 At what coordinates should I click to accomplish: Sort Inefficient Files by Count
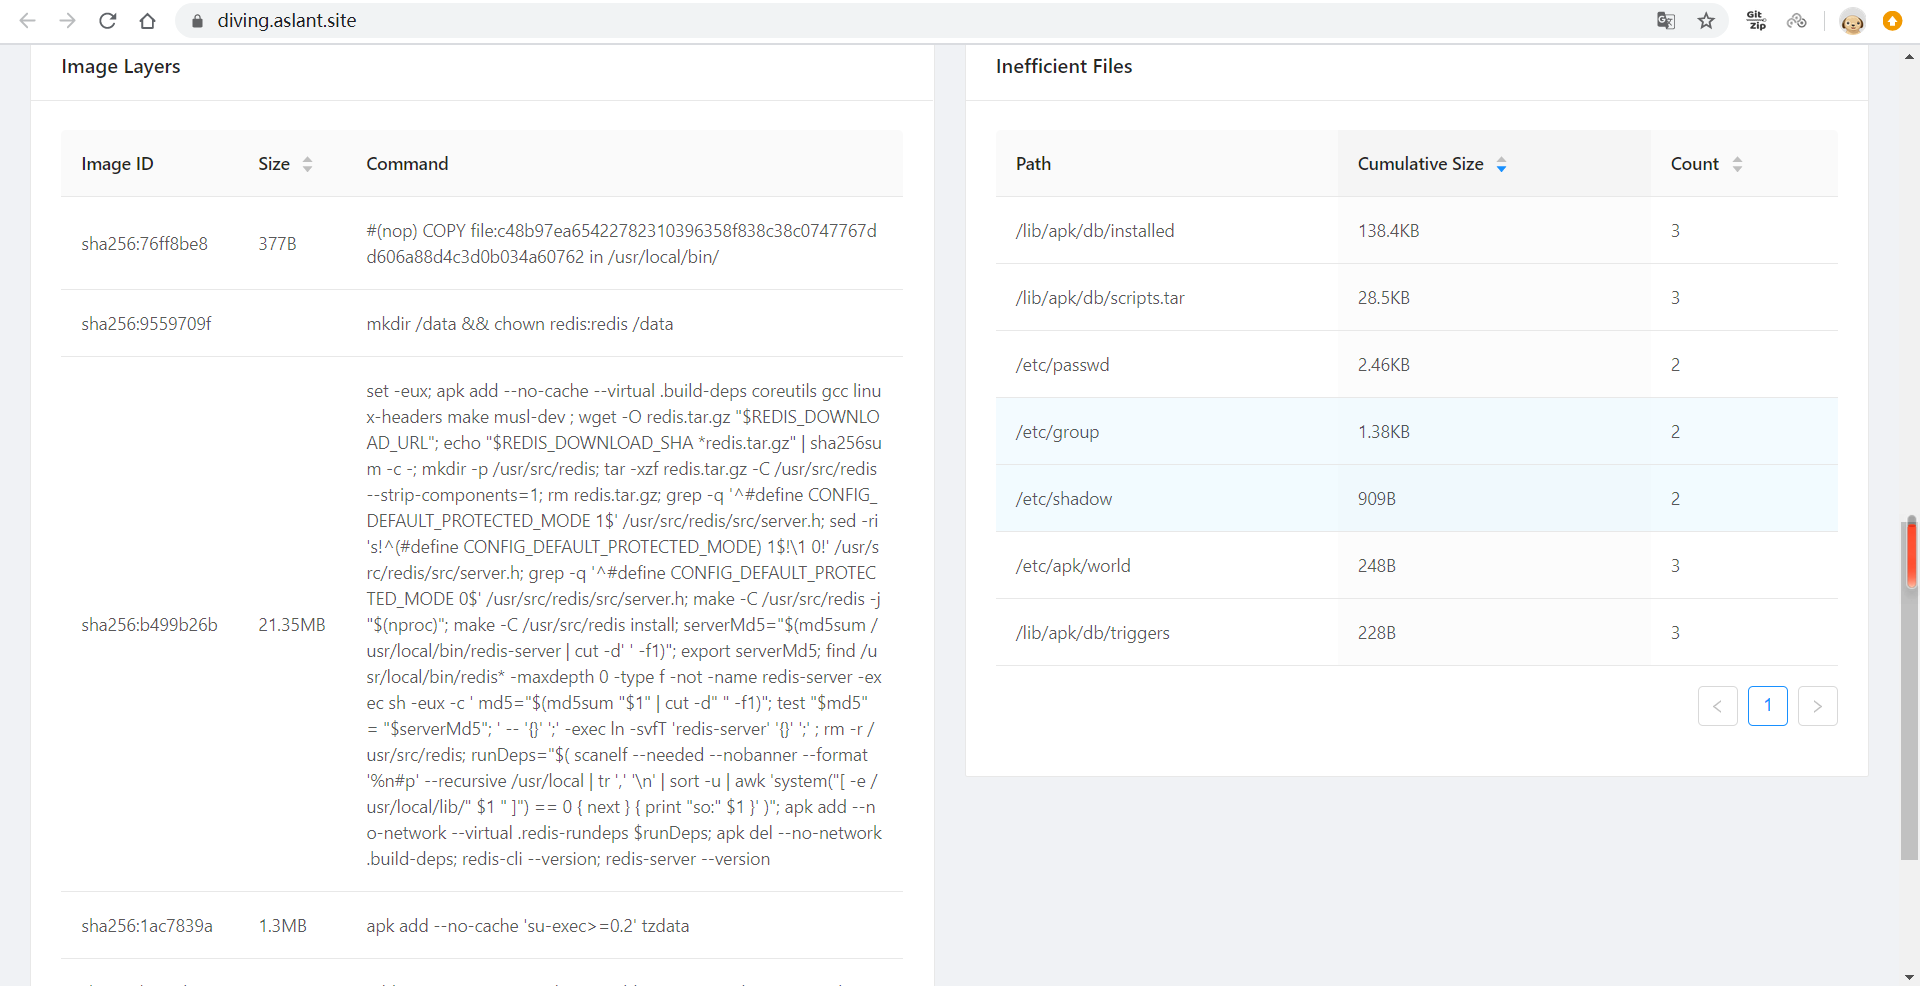(x=1737, y=164)
